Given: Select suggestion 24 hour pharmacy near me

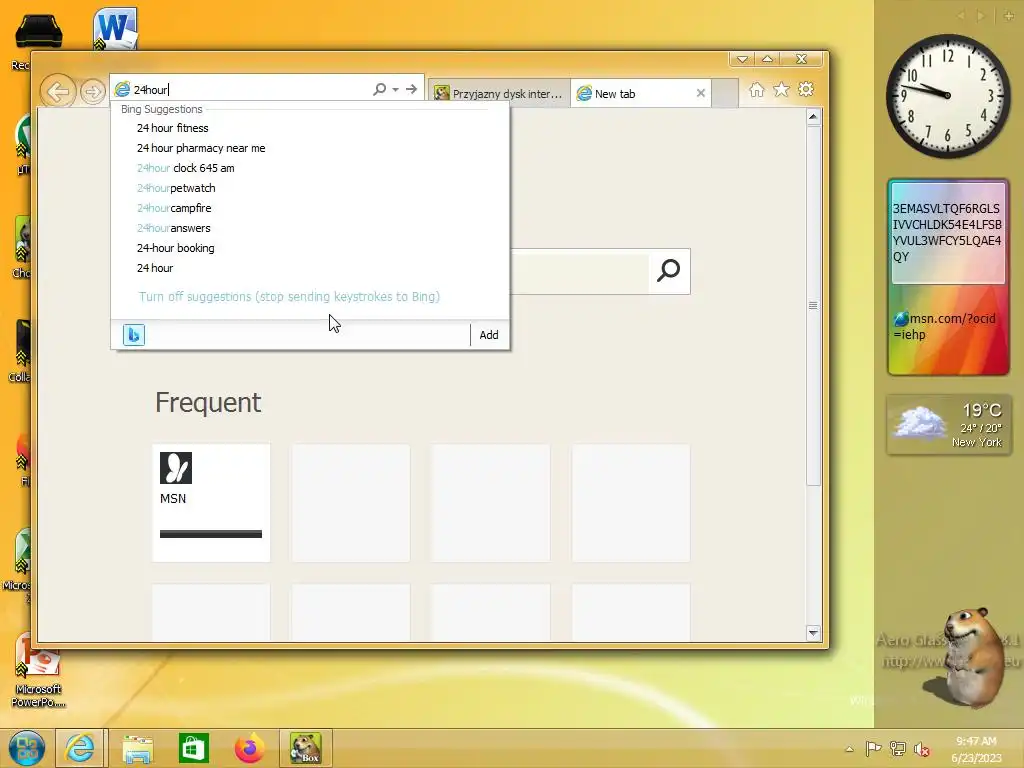Looking at the screenshot, I should [310, 148].
